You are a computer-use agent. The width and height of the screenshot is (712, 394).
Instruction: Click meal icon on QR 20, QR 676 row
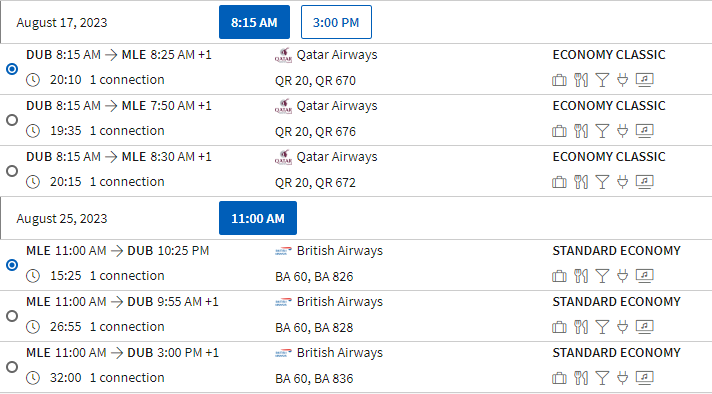point(581,131)
